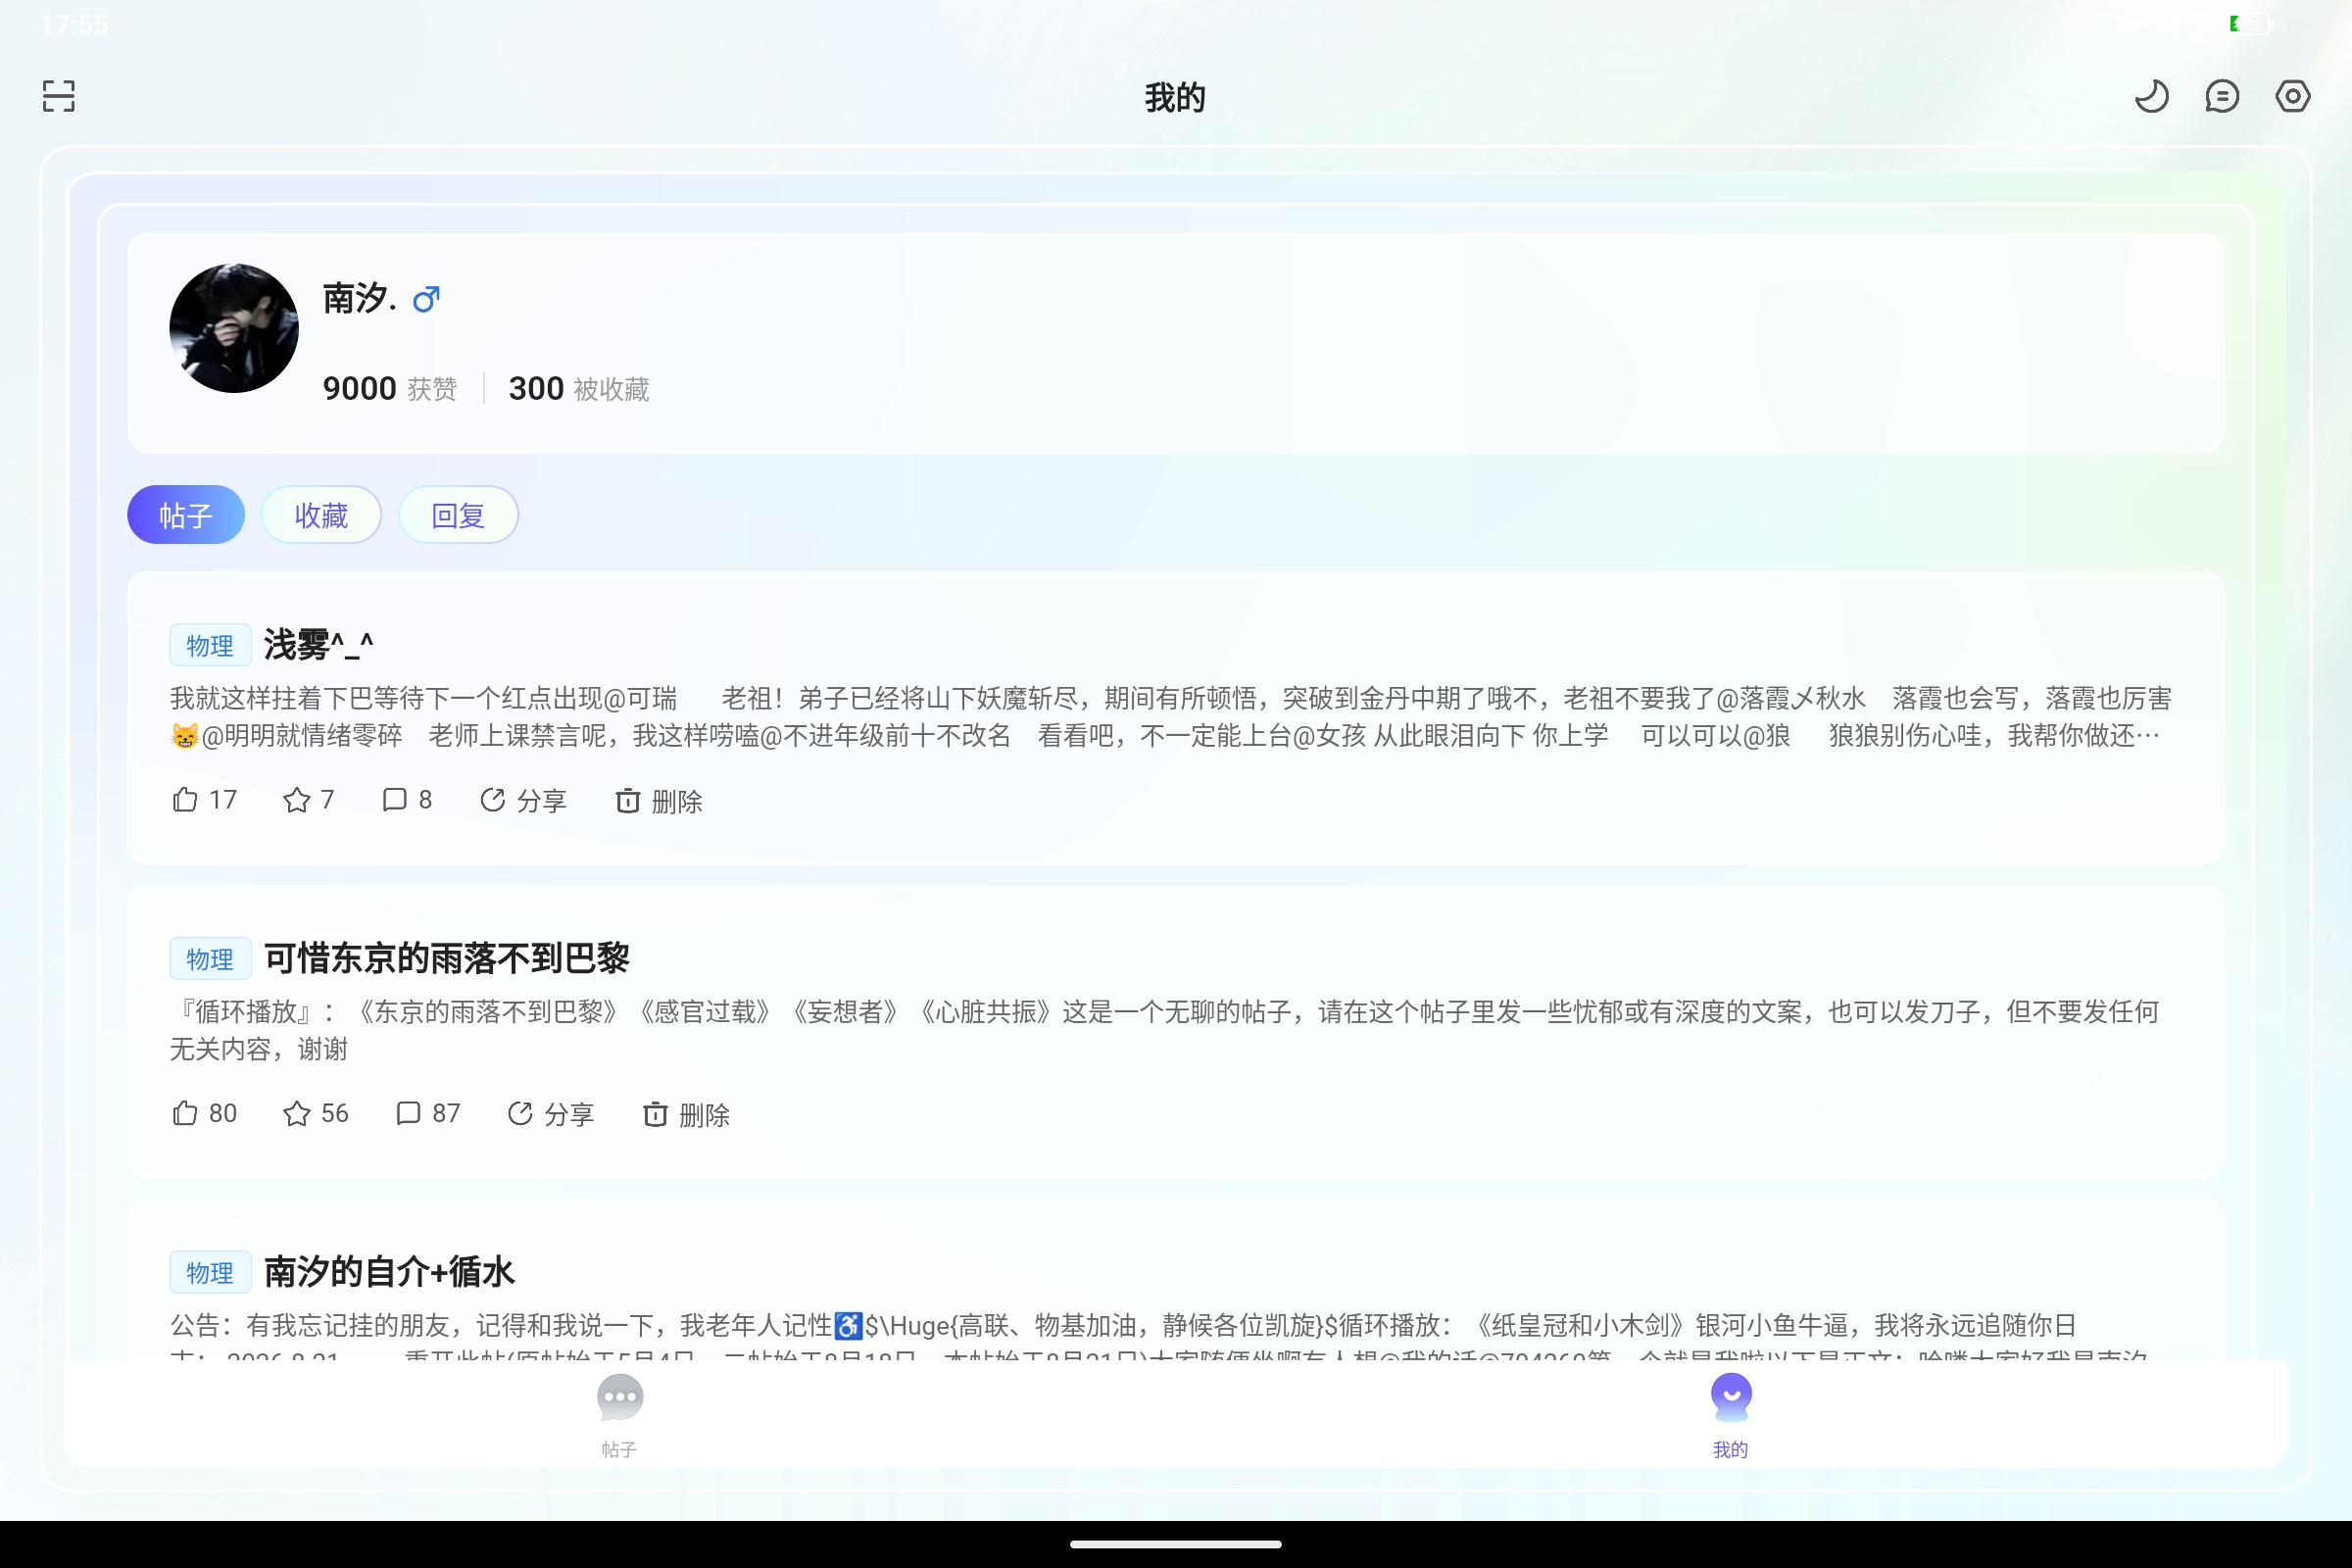Select the 帖子 filter tab
This screenshot has width=2352, height=1568.
[x=186, y=515]
